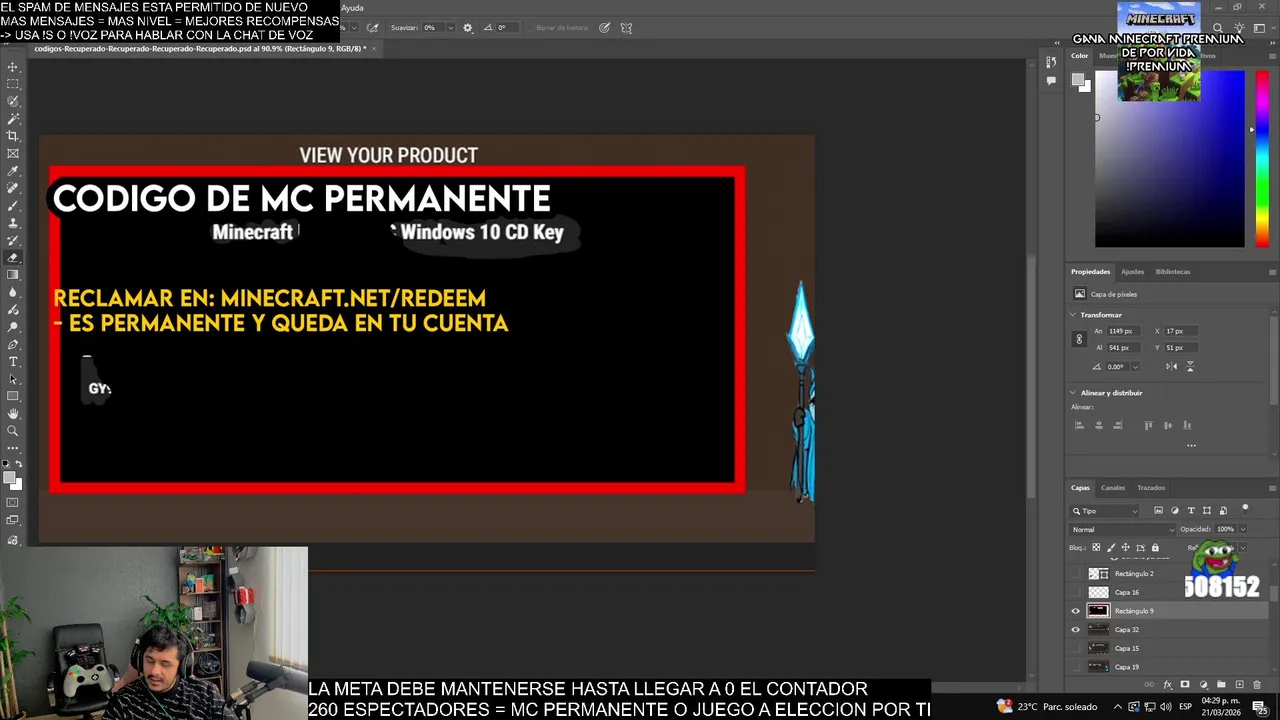Viewport: 1280px width, 720px height.
Task: Select the Eyedropper tool
Action: tap(13, 171)
